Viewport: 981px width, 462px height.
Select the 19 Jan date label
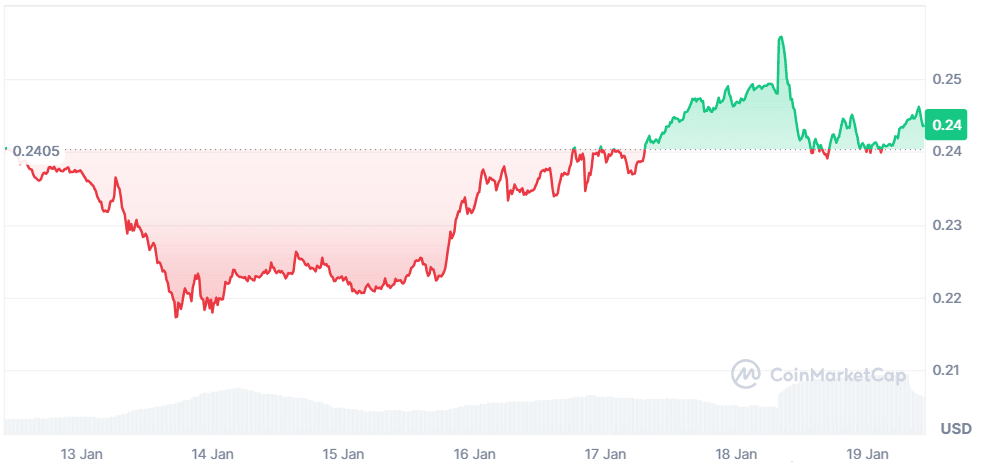[x=867, y=453]
